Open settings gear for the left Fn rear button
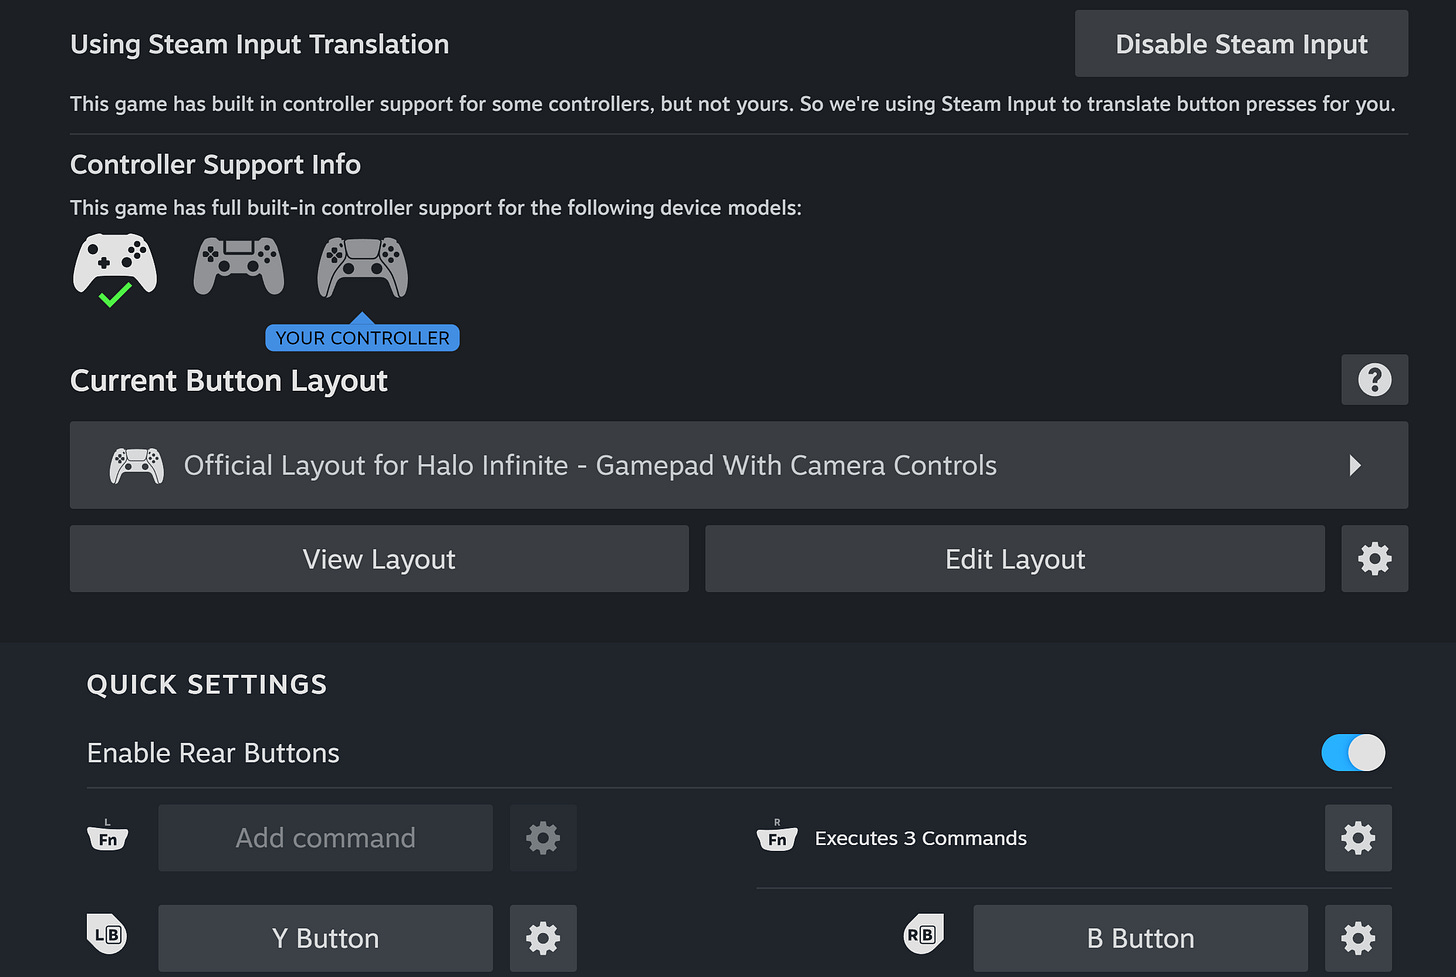This screenshot has width=1456, height=977. pos(543,838)
